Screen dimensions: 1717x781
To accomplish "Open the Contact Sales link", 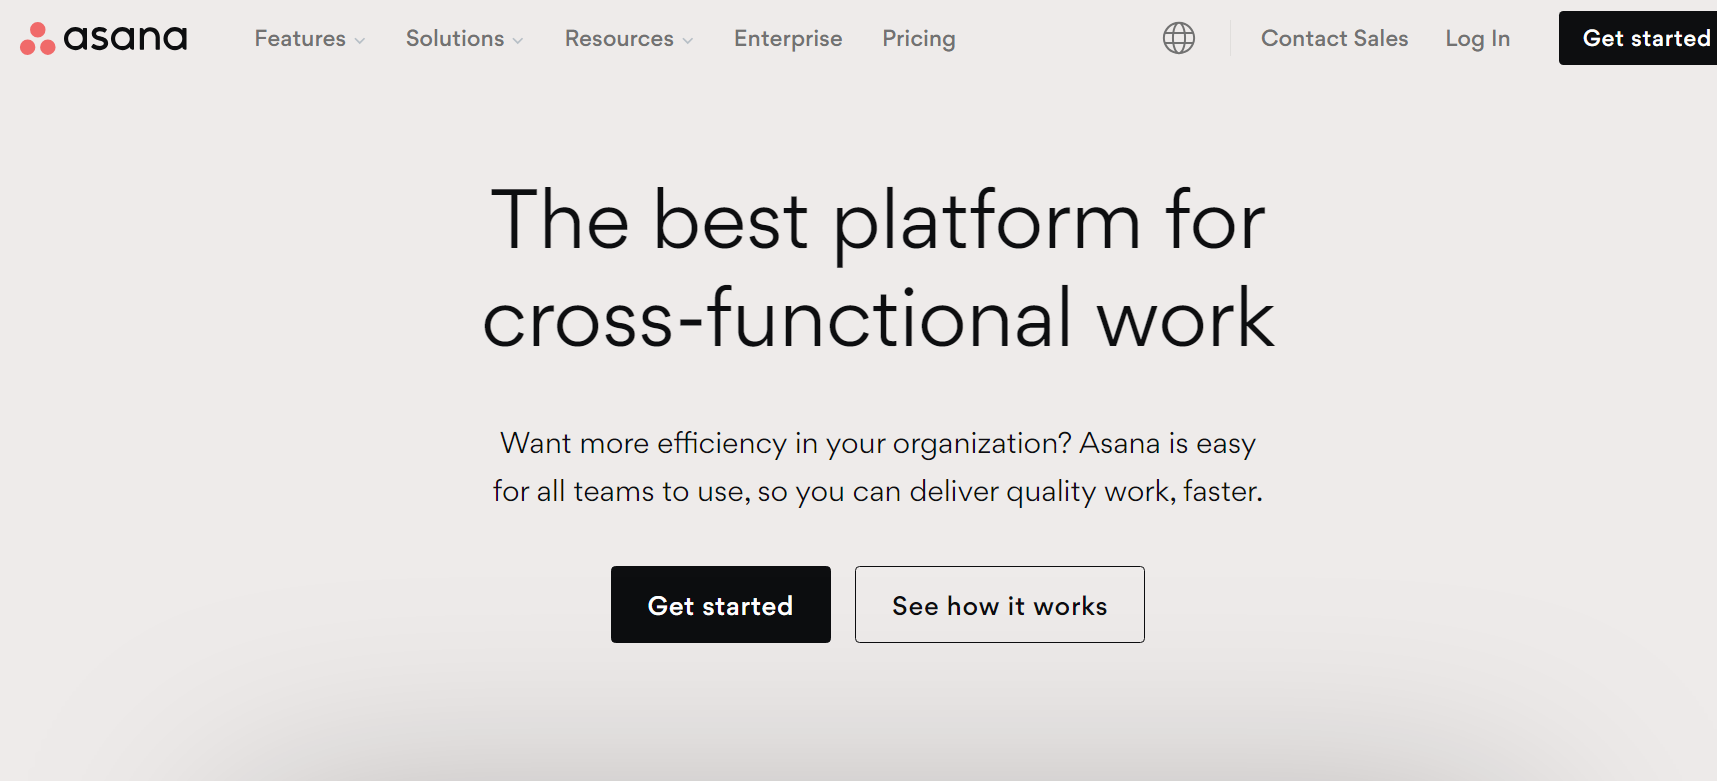I will click(x=1334, y=39).
